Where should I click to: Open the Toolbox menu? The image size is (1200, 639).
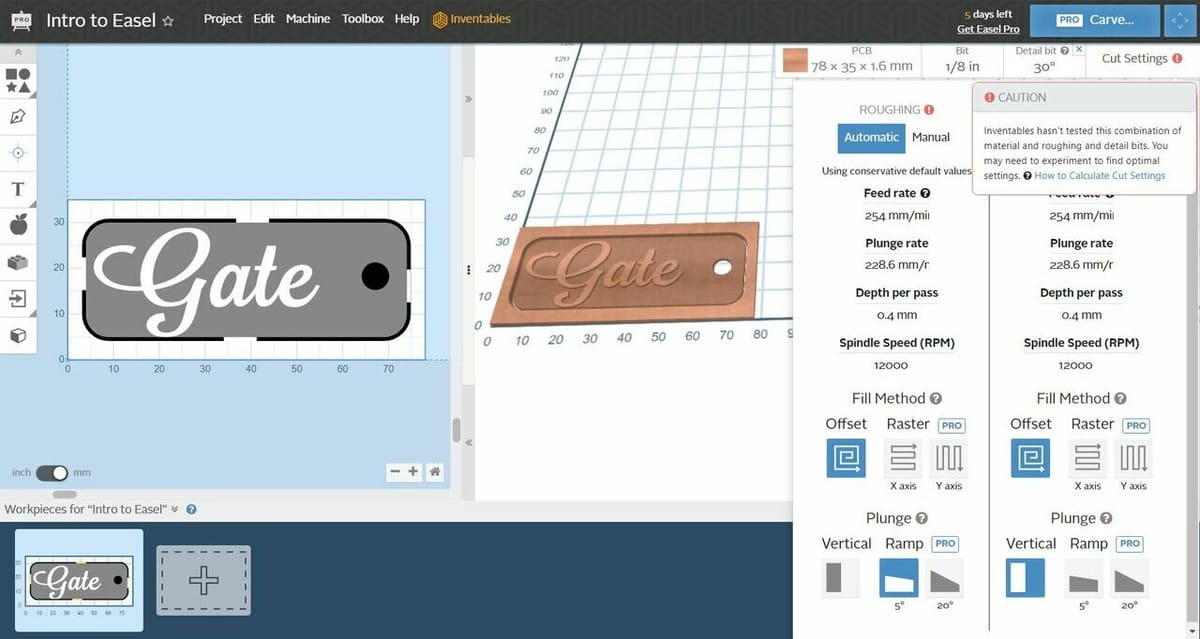click(x=363, y=19)
